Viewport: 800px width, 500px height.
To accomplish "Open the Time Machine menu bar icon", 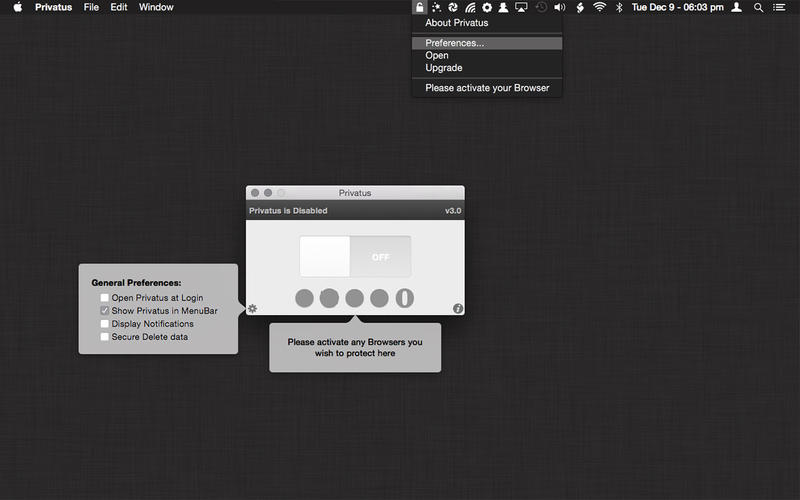I will pos(541,7).
